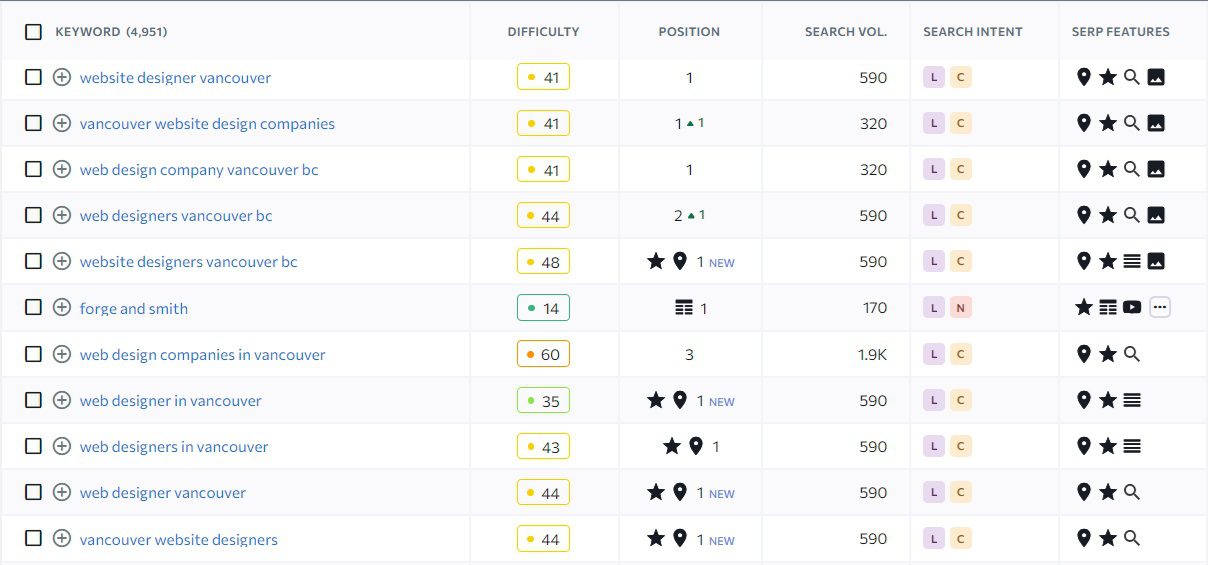Click the Search Intent column header
This screenshot has width=1208, height=565.
tap(972, 32)
